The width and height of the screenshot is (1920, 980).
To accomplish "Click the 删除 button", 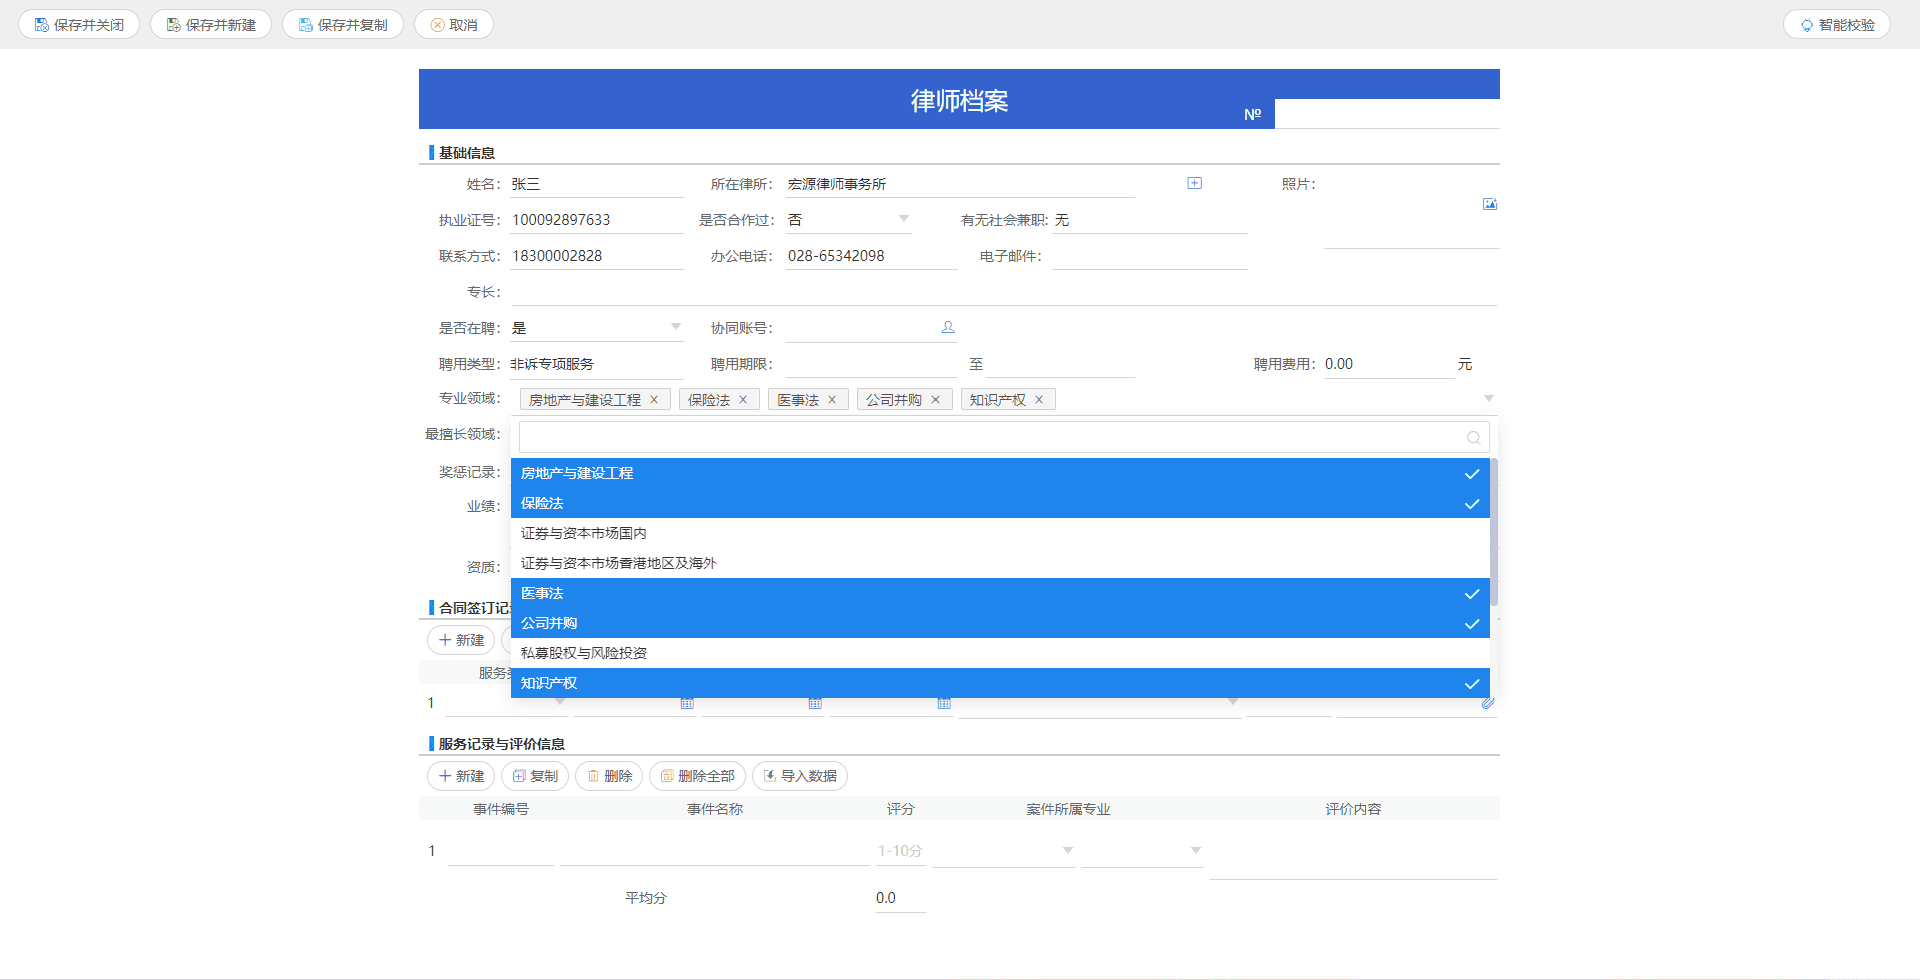I will point(609,776).
